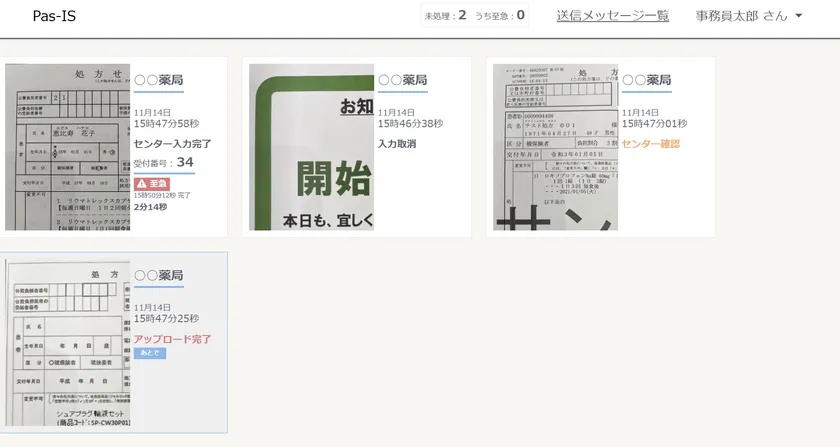Click the センター入力完了 status text
Viewport: 840px width, 447px height.
[x=172, y=144]
